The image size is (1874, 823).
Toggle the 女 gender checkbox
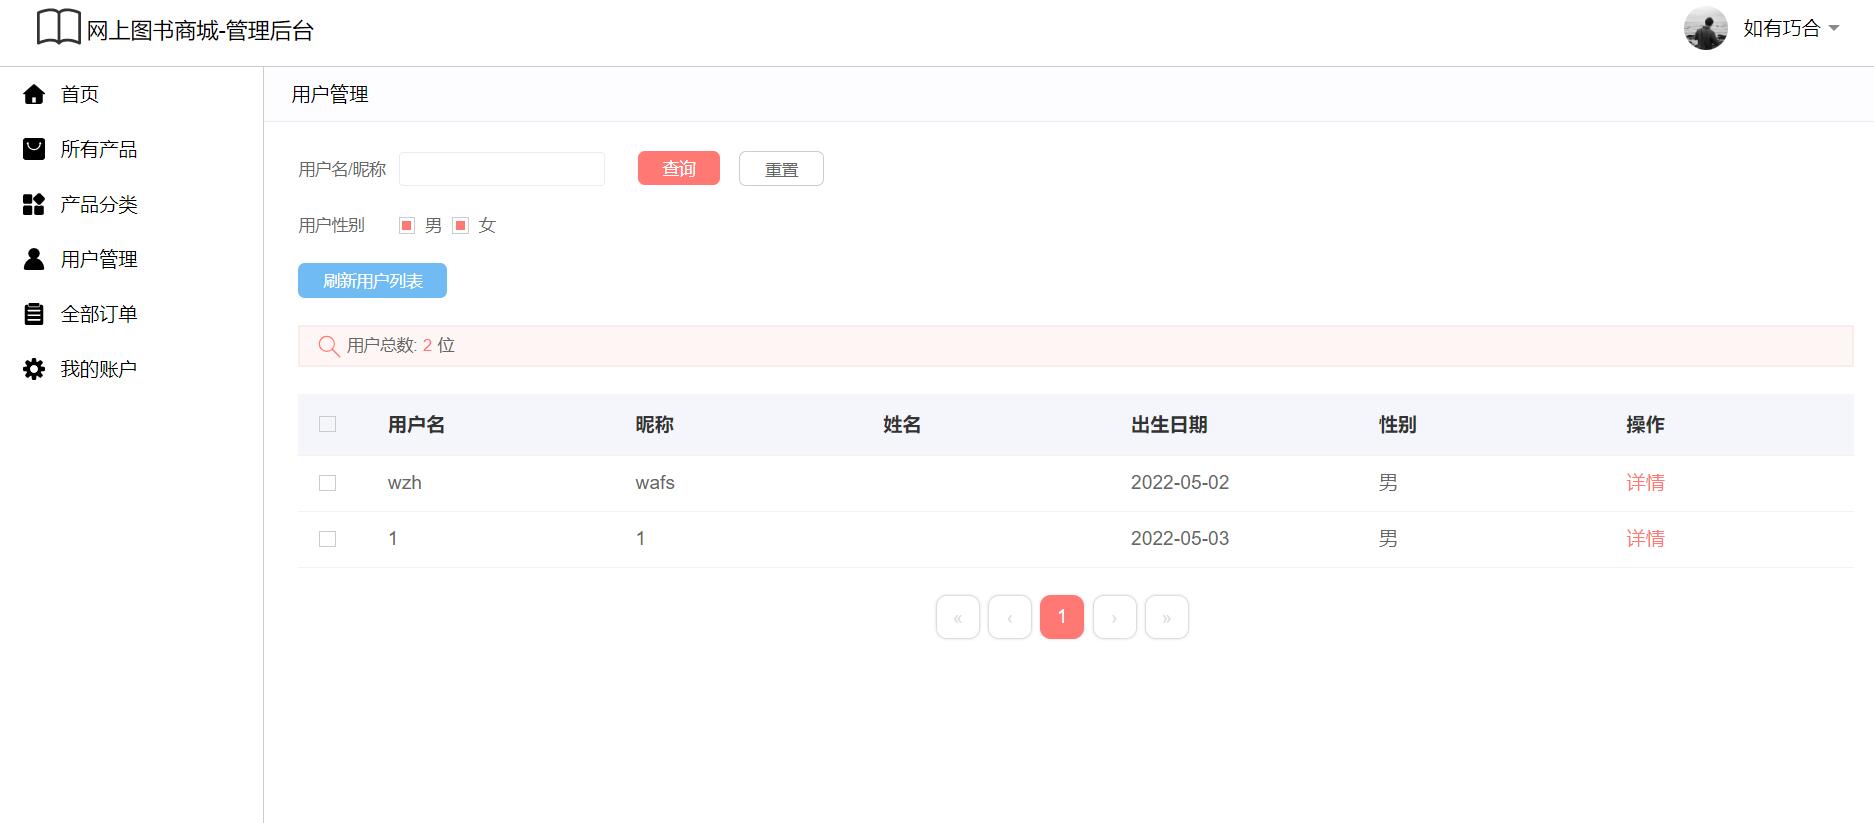[461, 225]
